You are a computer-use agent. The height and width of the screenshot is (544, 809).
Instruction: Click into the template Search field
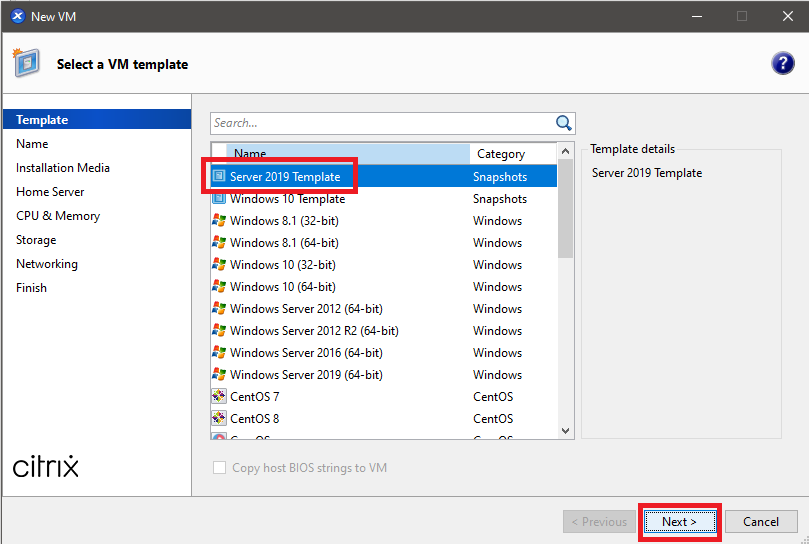pos(380,123)
